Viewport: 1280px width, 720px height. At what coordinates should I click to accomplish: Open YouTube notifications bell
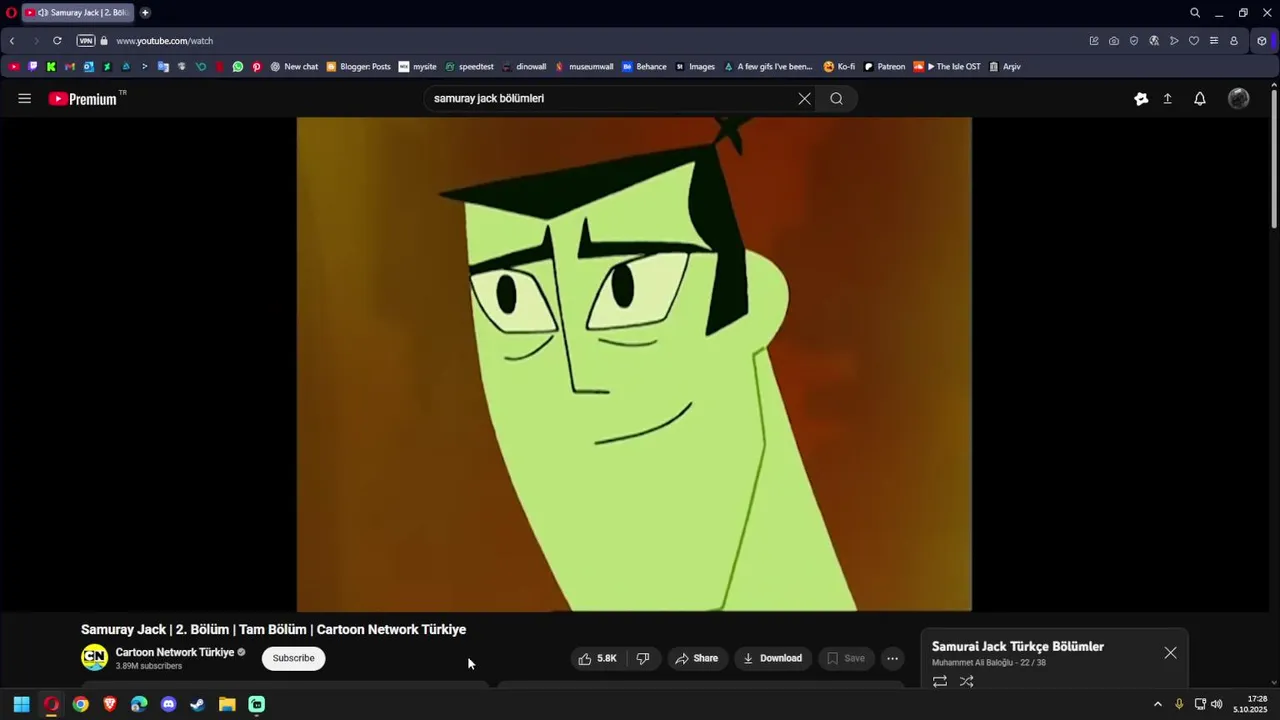[1200, 98]
